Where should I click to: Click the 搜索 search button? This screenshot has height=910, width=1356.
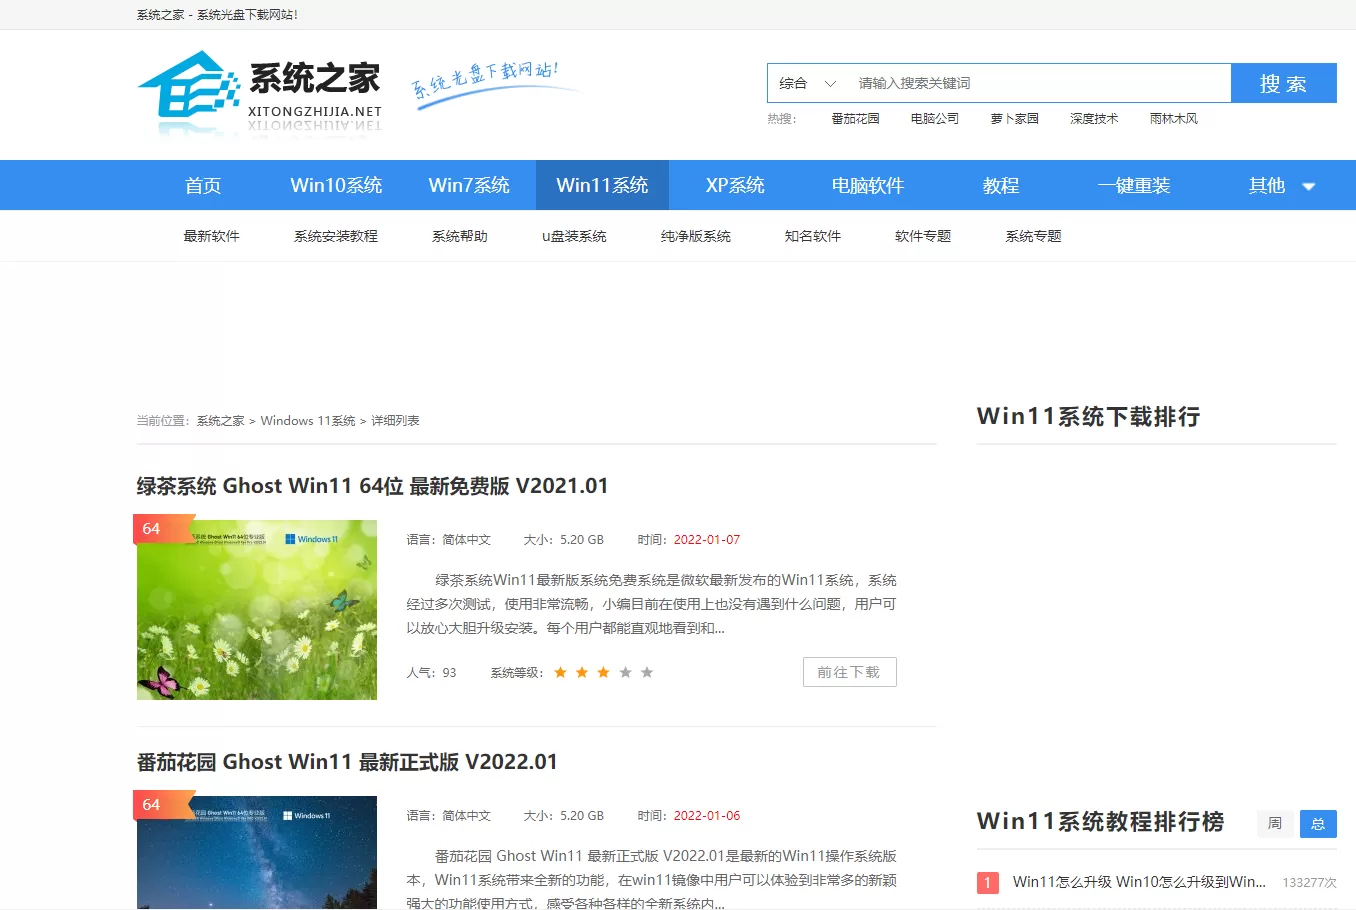tap(1283, 83)
